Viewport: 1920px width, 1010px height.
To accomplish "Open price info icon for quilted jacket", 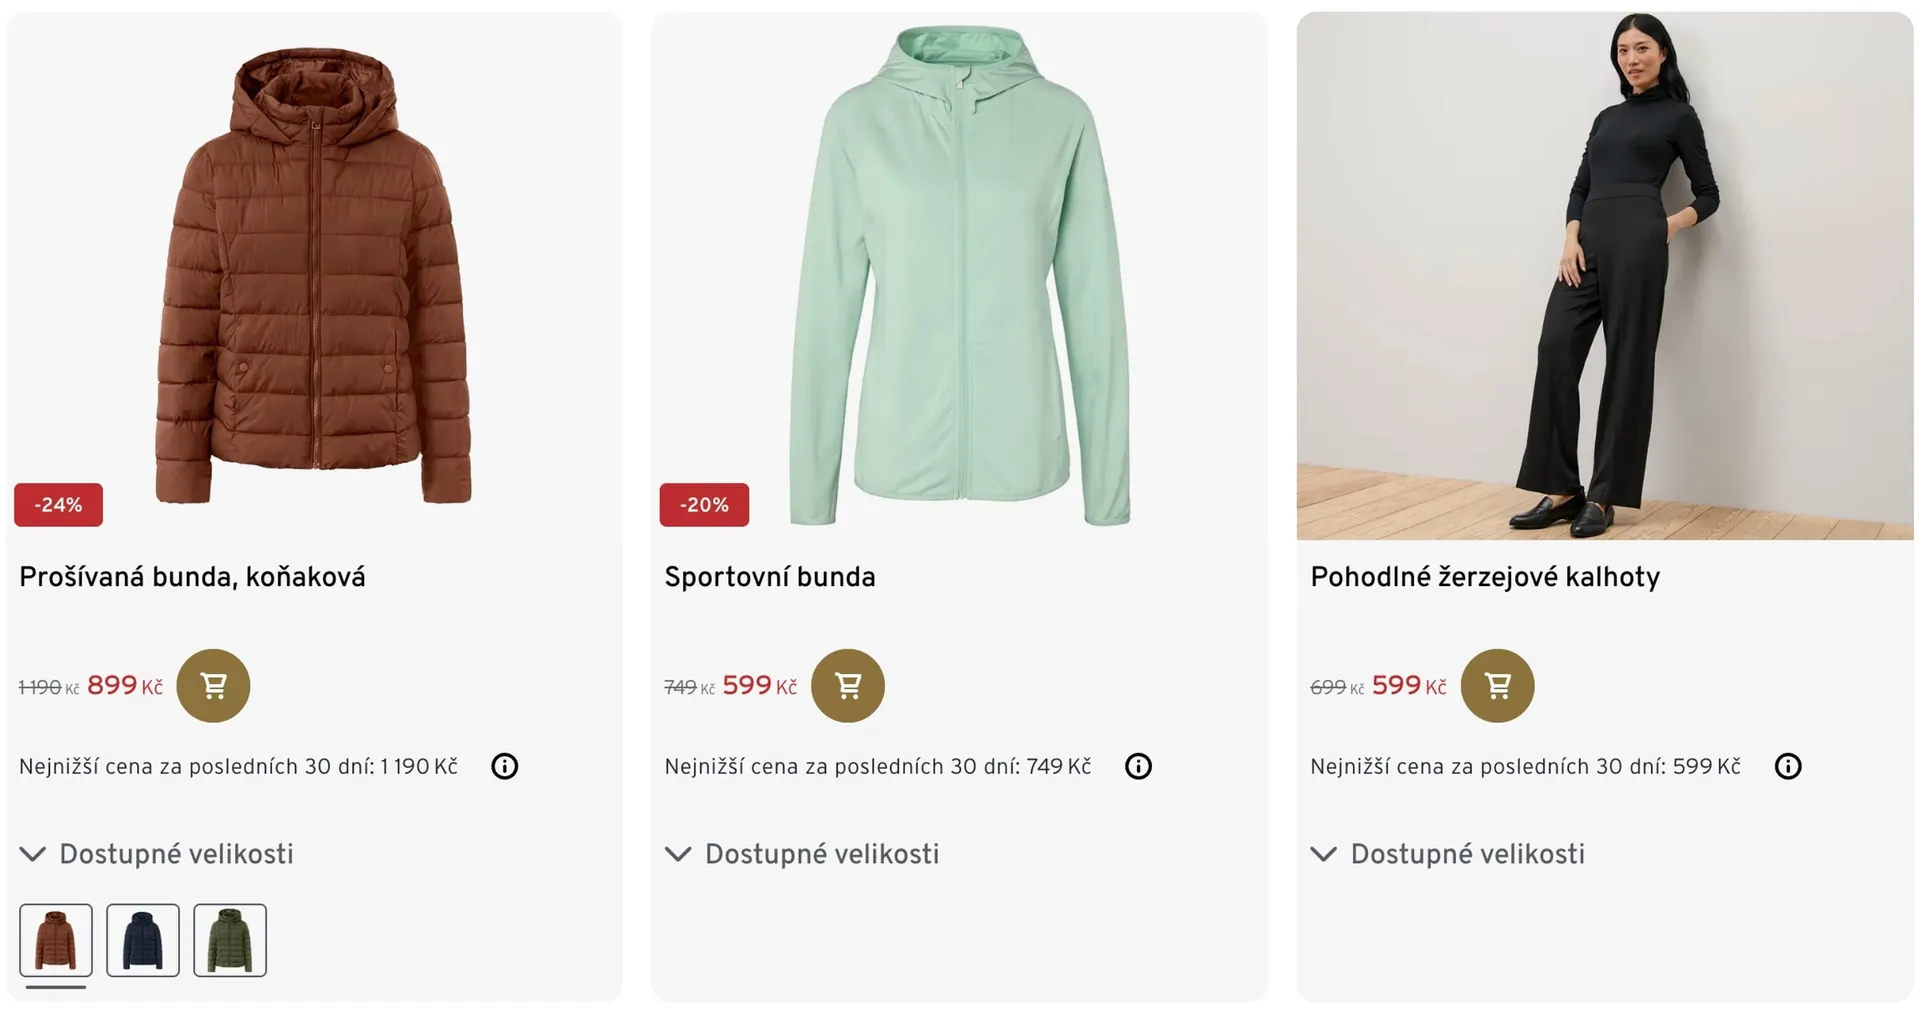I will click(505, 767).
